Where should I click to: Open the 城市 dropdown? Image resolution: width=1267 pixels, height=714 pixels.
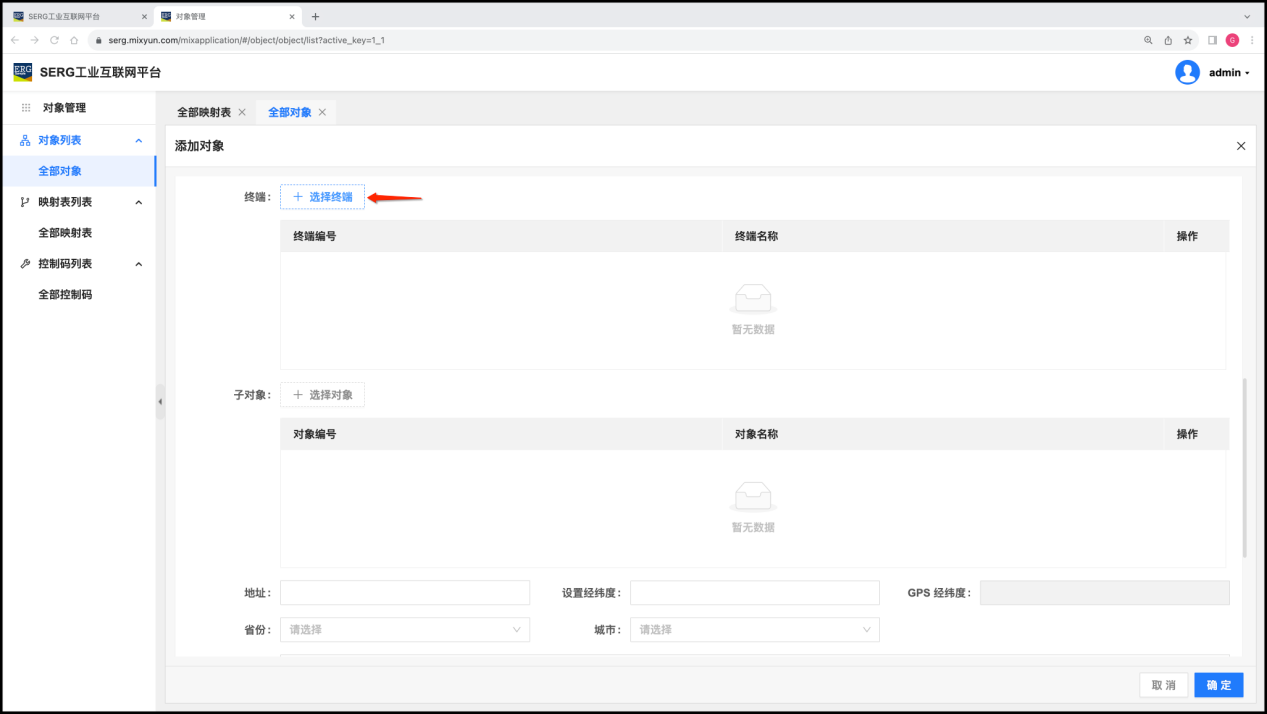754,630
